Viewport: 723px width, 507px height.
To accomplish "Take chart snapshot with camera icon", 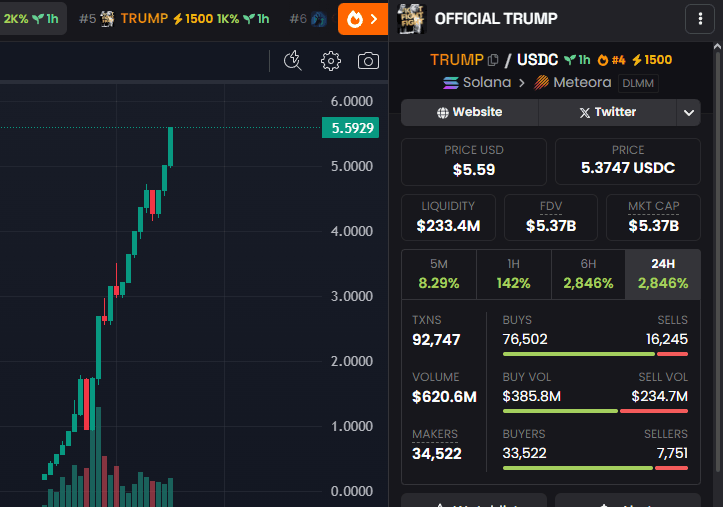I will tap(368, 61).
